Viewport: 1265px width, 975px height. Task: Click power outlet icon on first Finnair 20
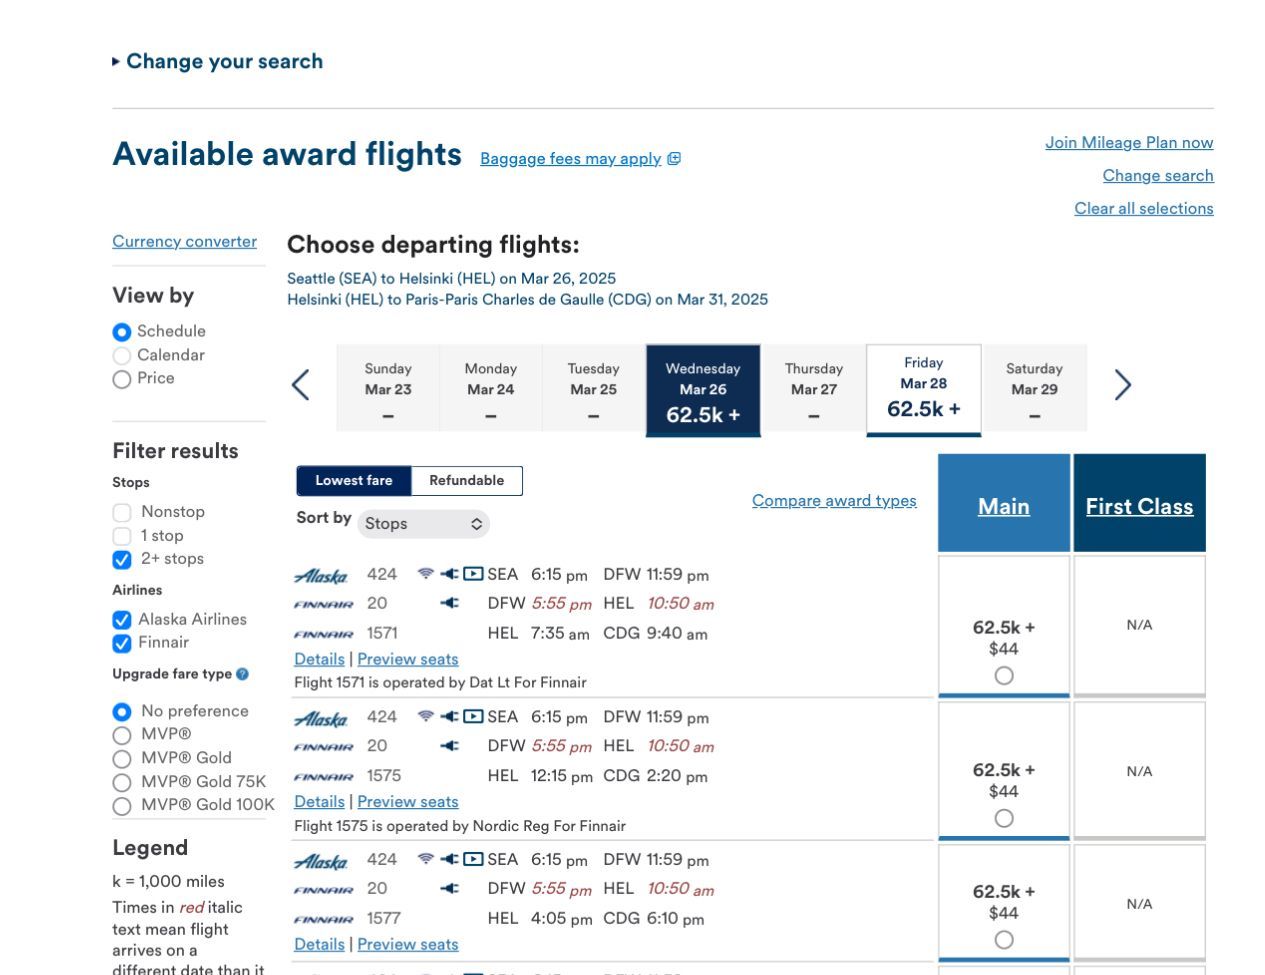point(449,603)
